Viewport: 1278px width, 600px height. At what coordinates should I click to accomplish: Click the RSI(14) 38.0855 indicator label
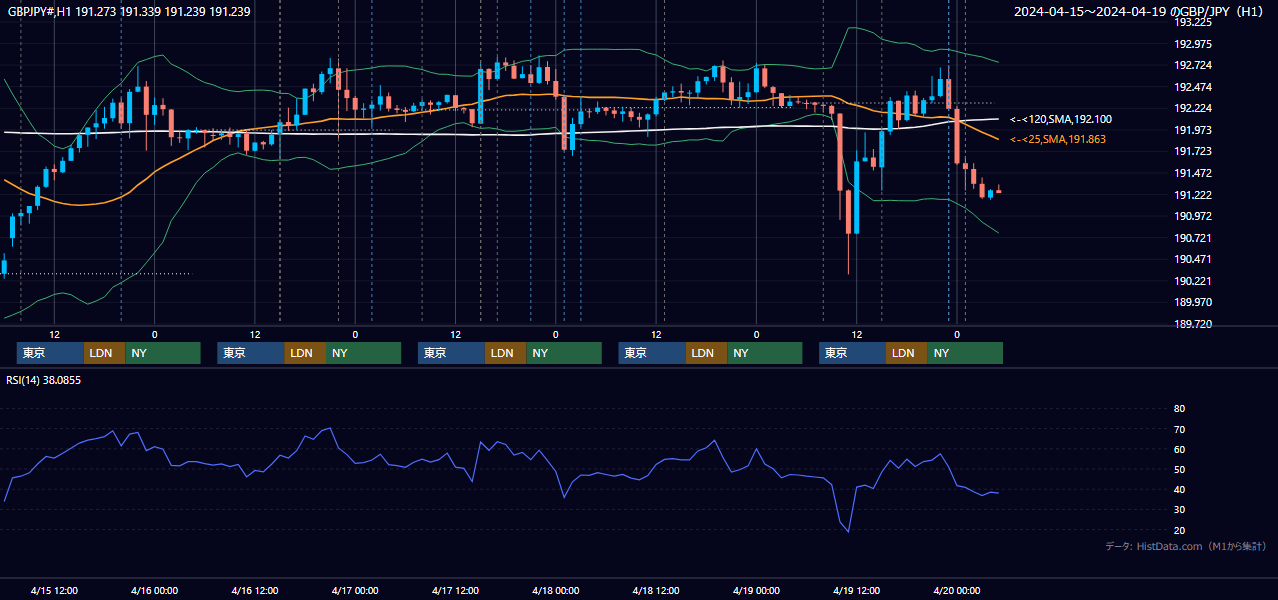click(x=44, y=380)
